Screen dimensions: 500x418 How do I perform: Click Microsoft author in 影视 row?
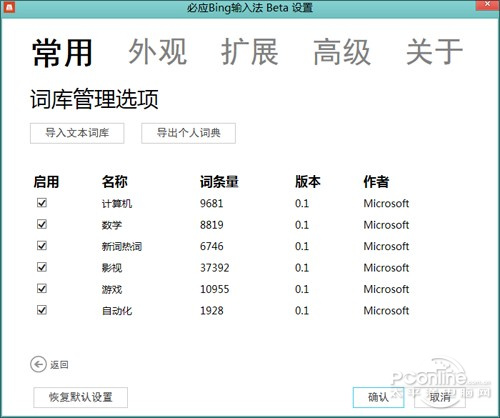[x=386, y=268]
